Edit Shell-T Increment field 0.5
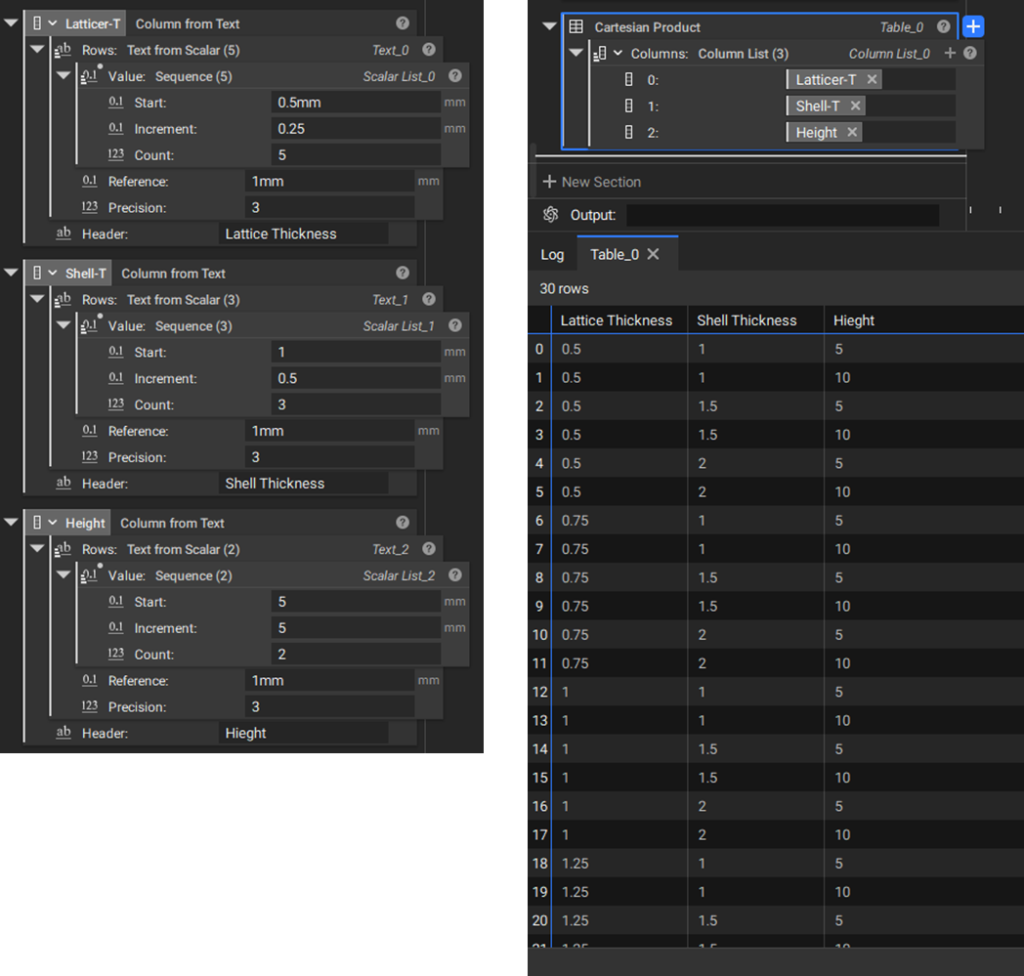The image size is (1024, 976). click(356, 378)
